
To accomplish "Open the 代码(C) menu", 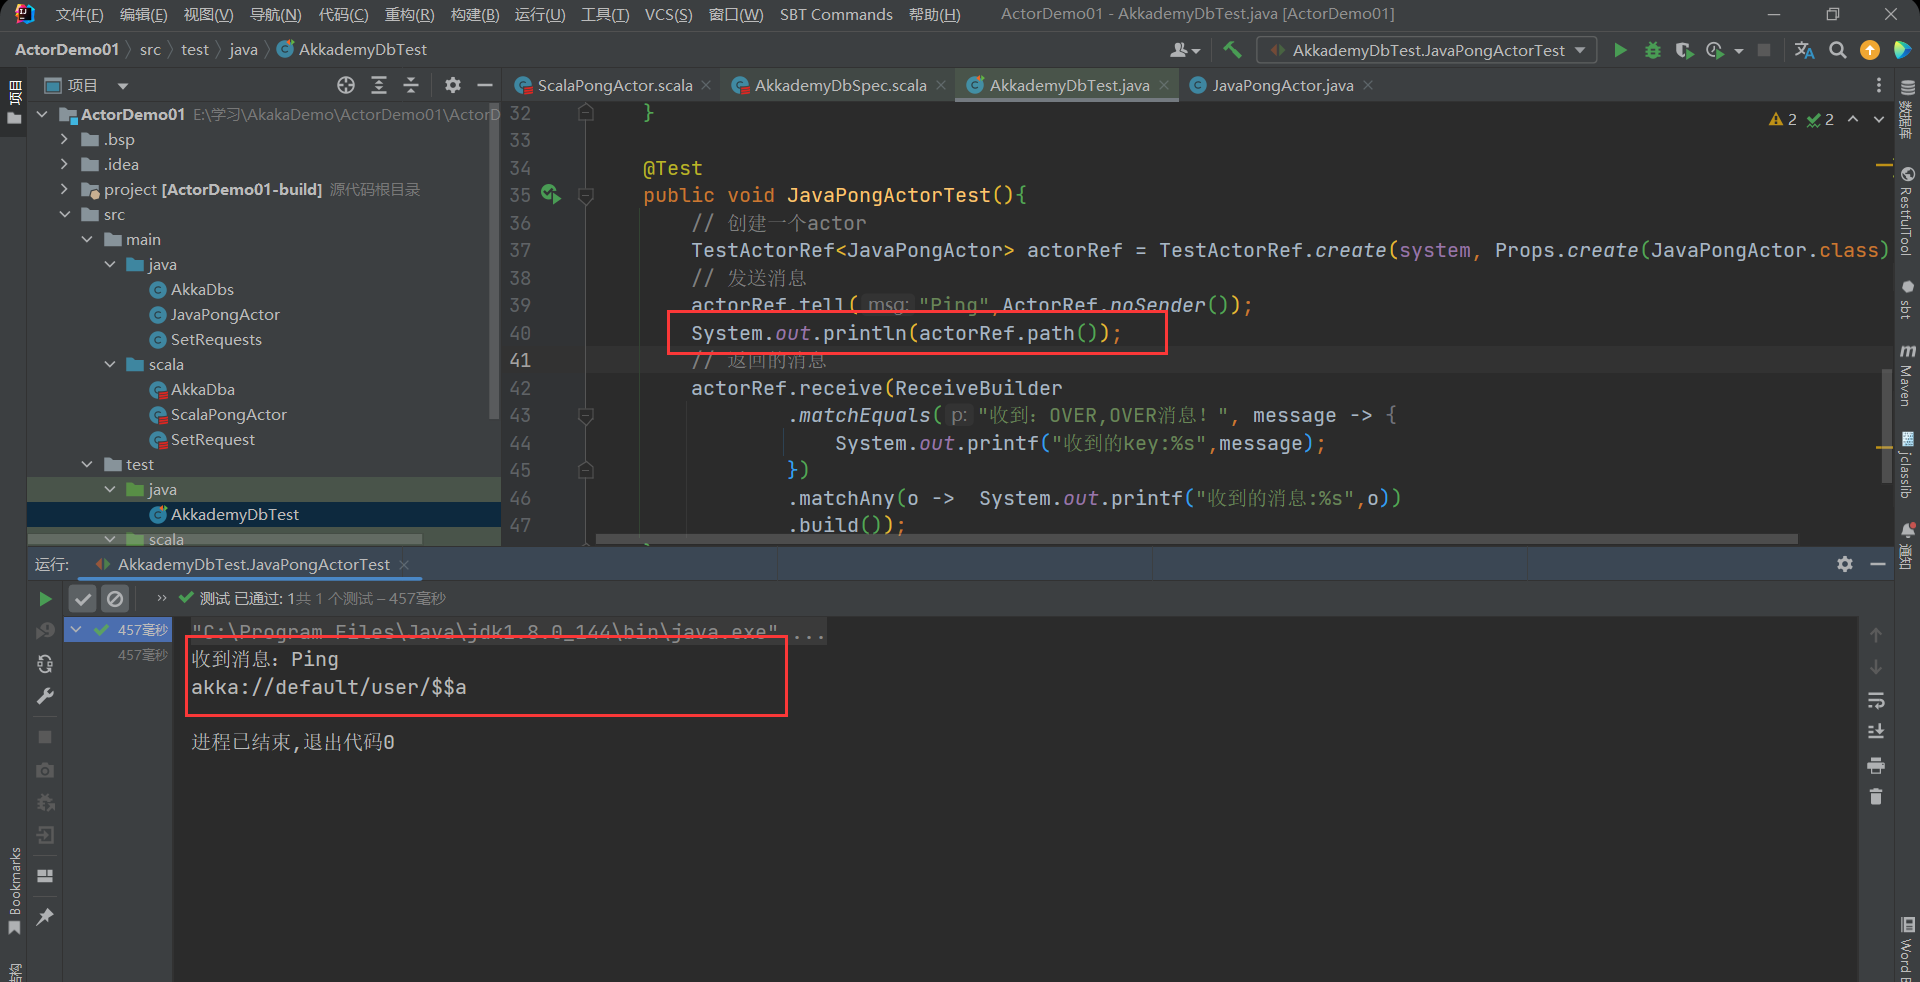I will pos(343,14).
